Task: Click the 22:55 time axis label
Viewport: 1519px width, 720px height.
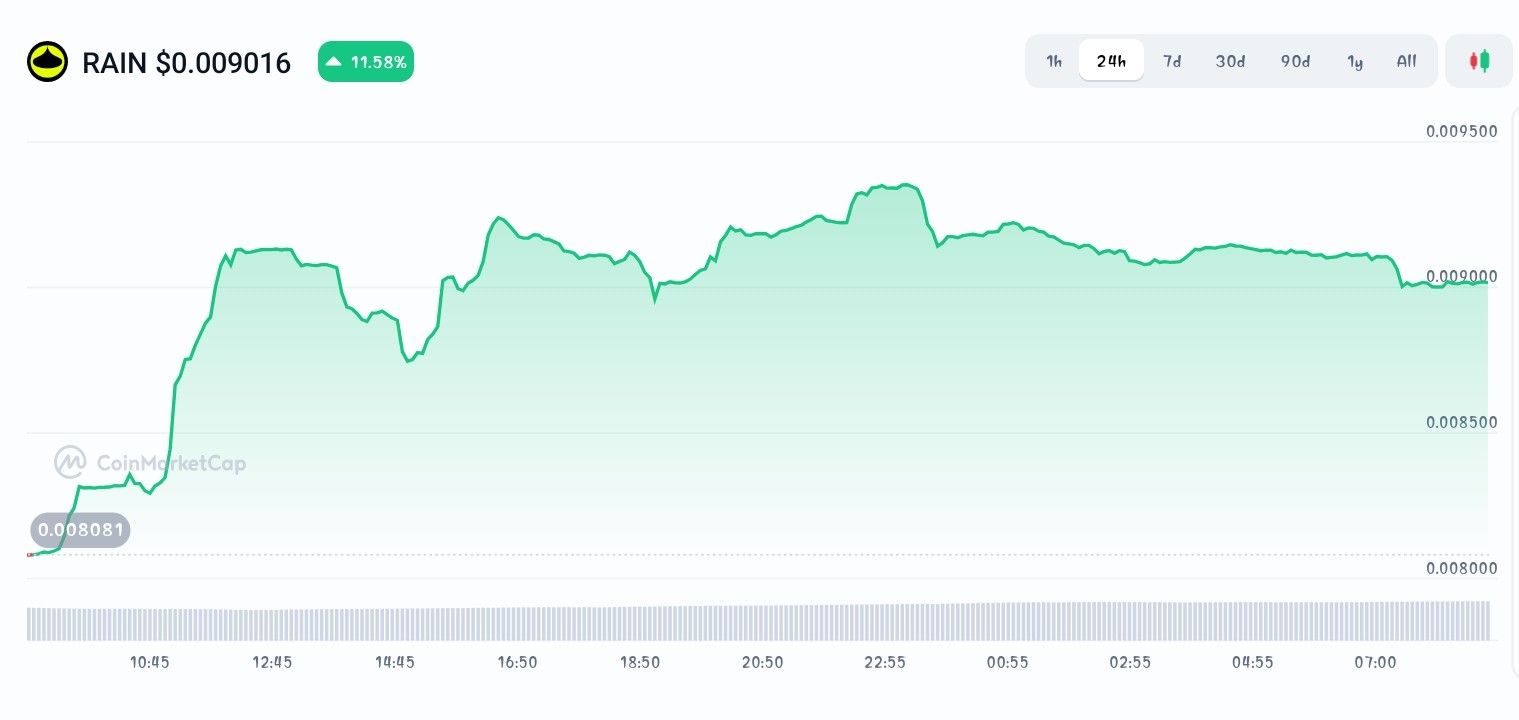Action: [x=885, y=662]
